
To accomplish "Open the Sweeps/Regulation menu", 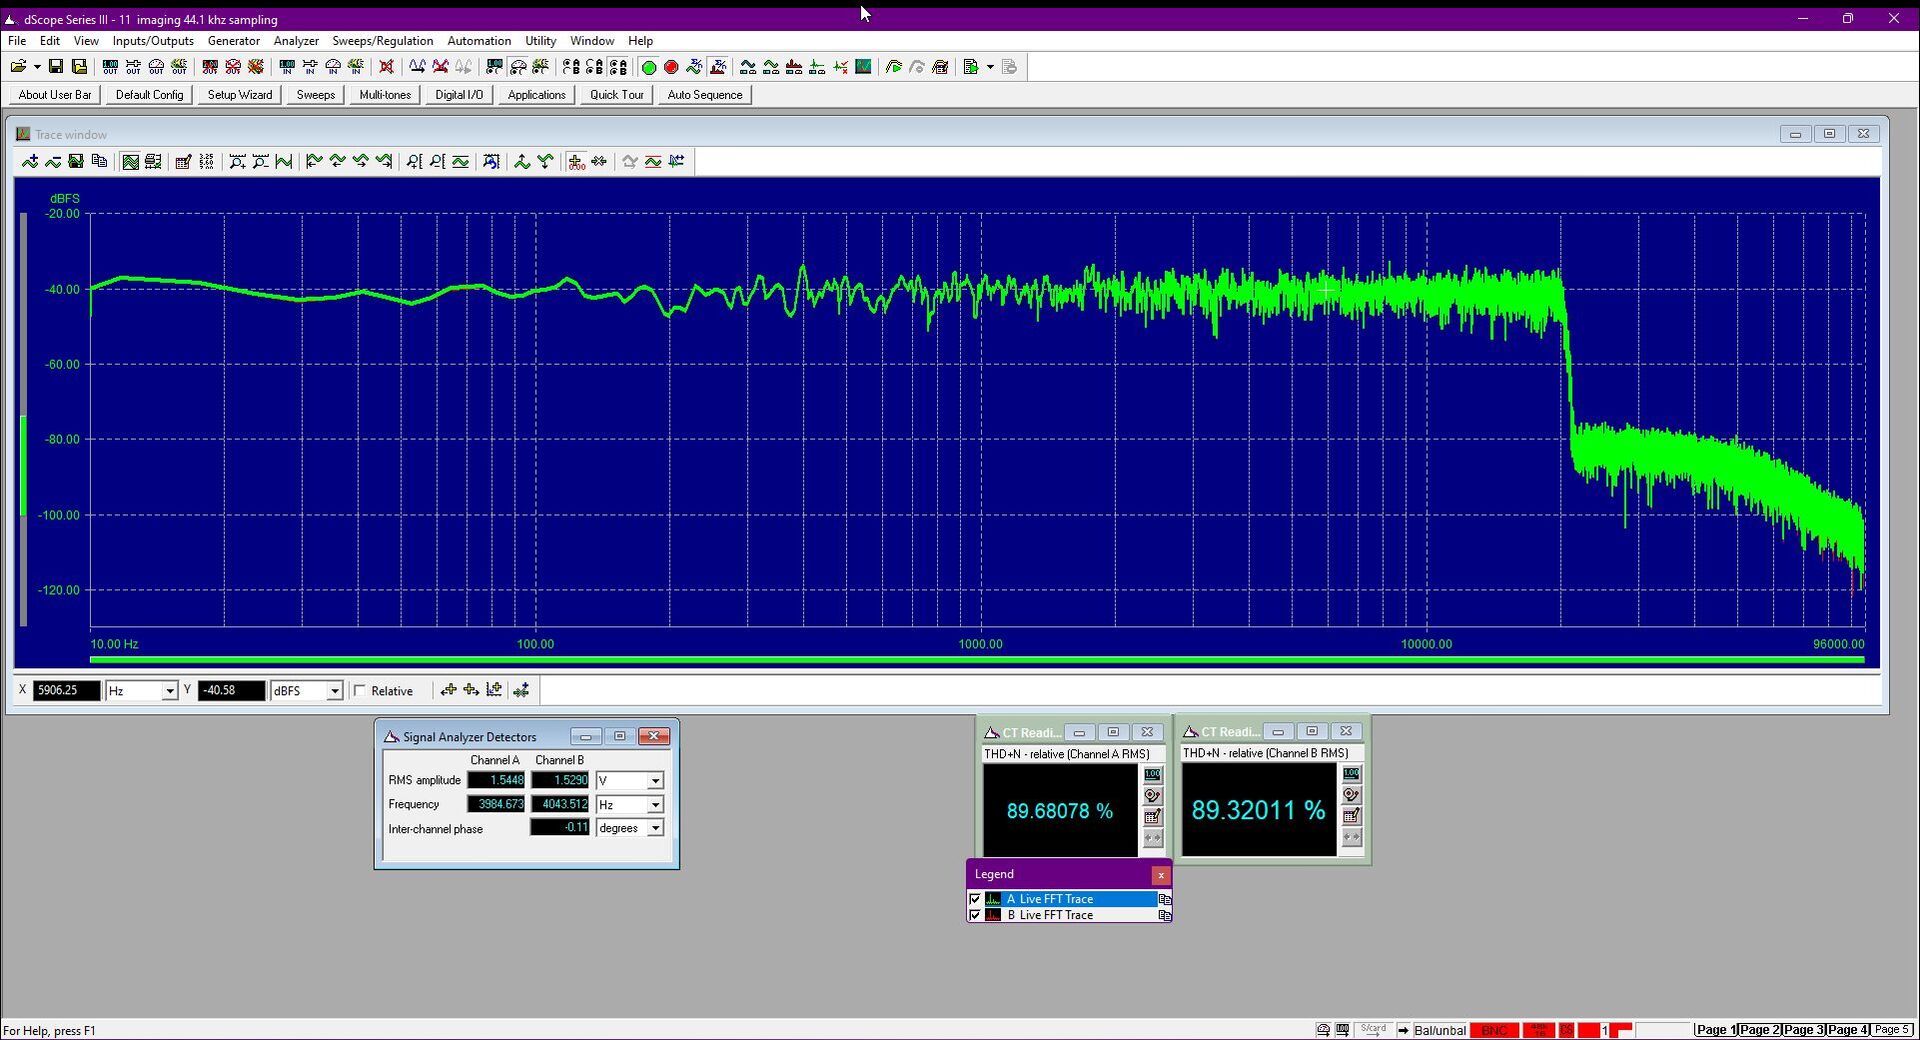I will [383, 41].
